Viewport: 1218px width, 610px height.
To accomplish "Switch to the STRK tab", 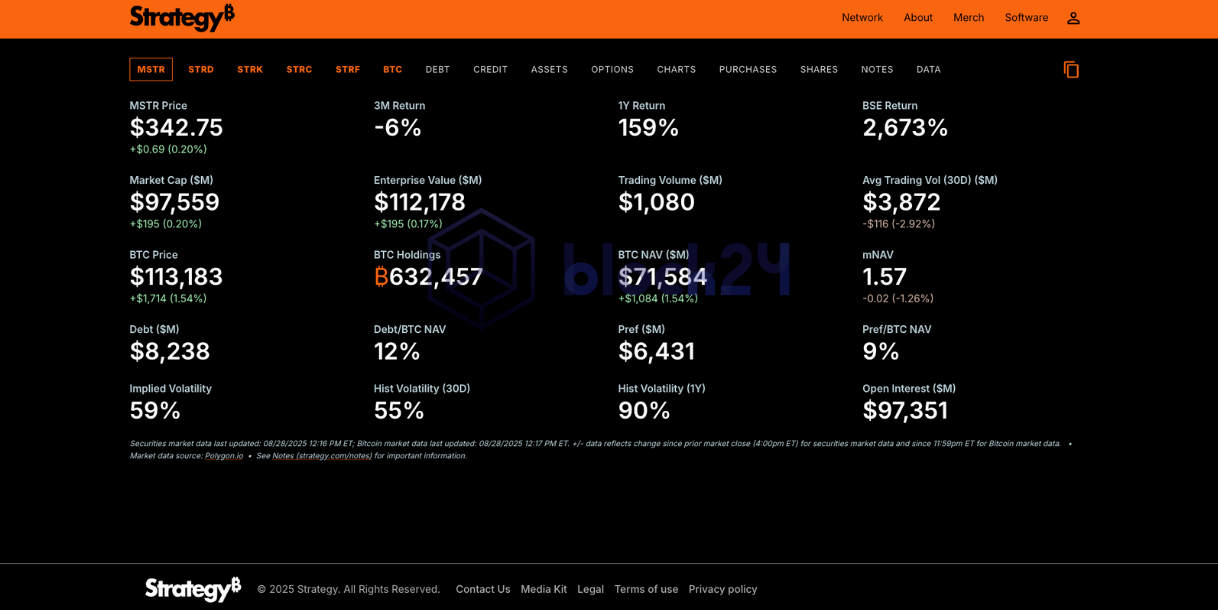I will tap(250, 69).
